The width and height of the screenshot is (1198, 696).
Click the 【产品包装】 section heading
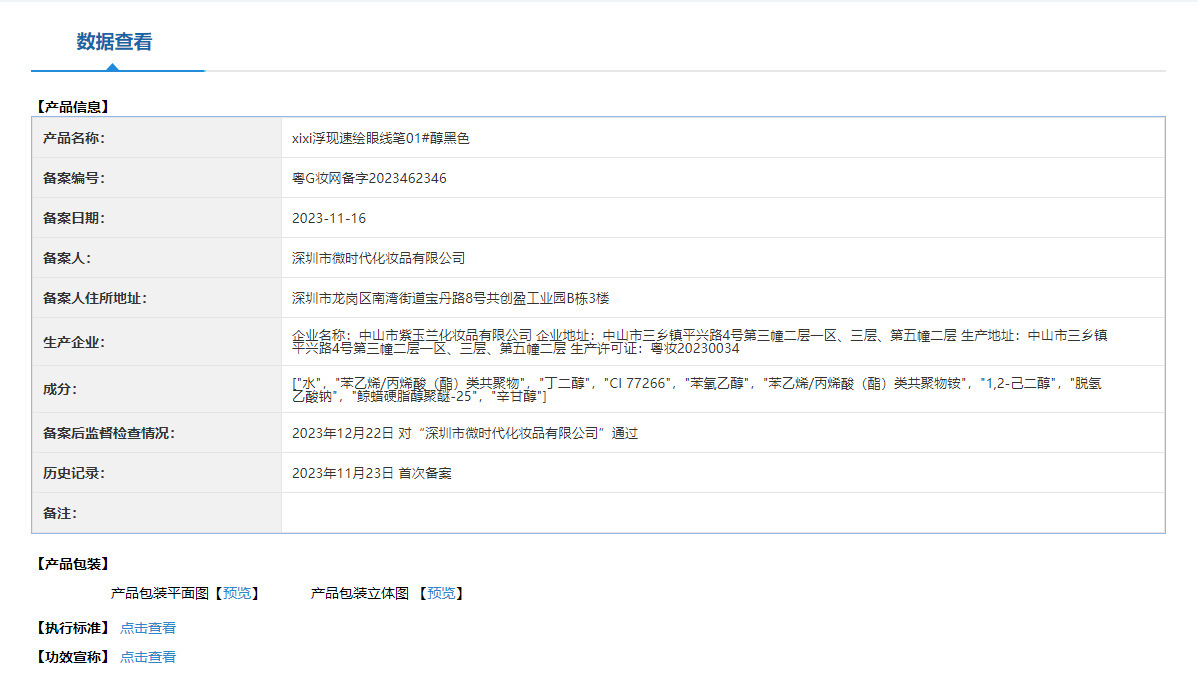tap(73, 564)
